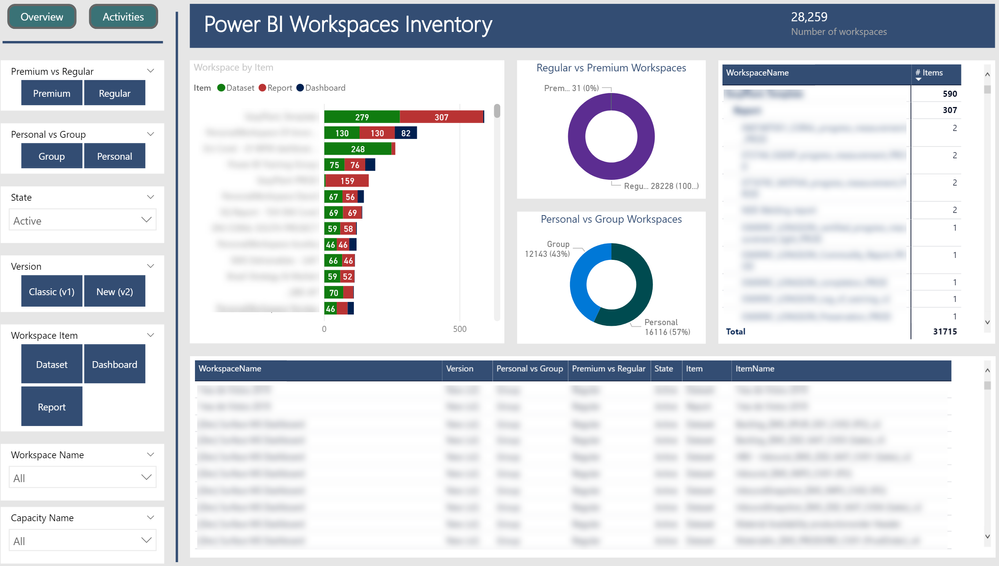Select the Group slicer button
Screen dimensions: 999x566
(x=52, y=156)
